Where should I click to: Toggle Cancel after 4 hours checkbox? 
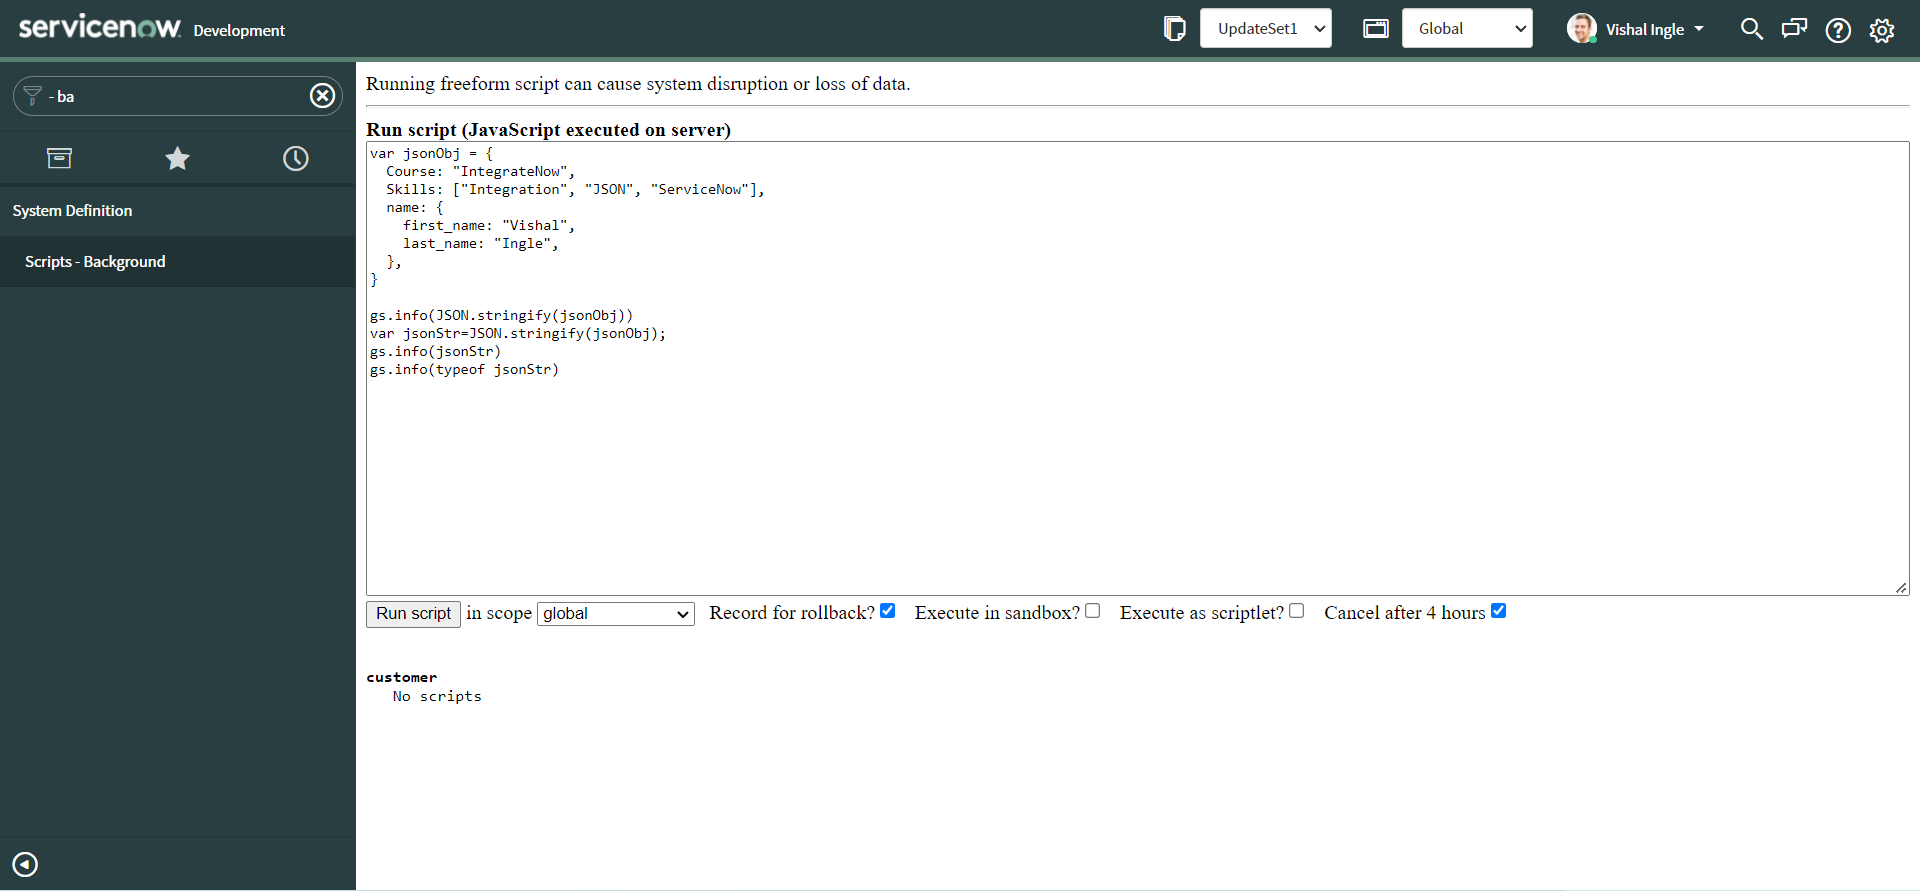[x=1498, y=611]
